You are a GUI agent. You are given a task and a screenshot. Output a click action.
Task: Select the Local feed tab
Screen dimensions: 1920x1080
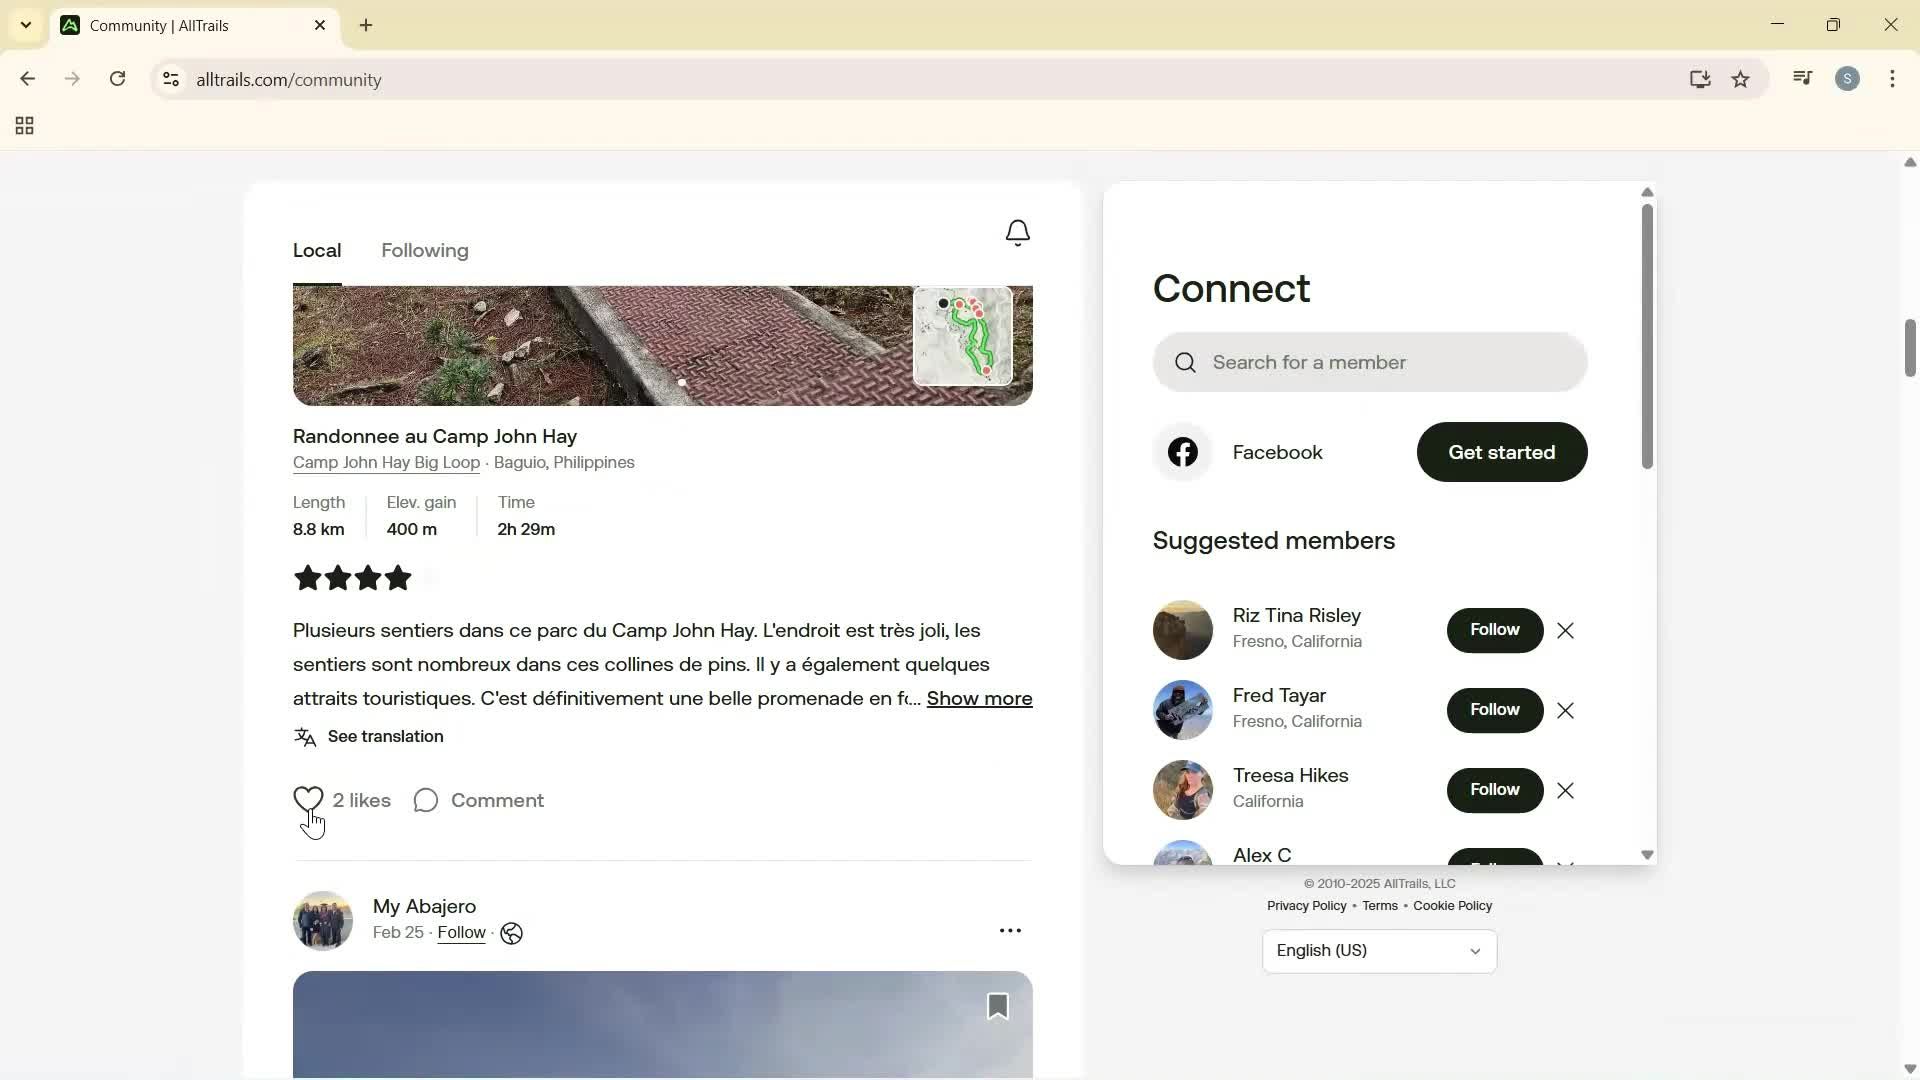pyautogui.click(x=317, y=251)
